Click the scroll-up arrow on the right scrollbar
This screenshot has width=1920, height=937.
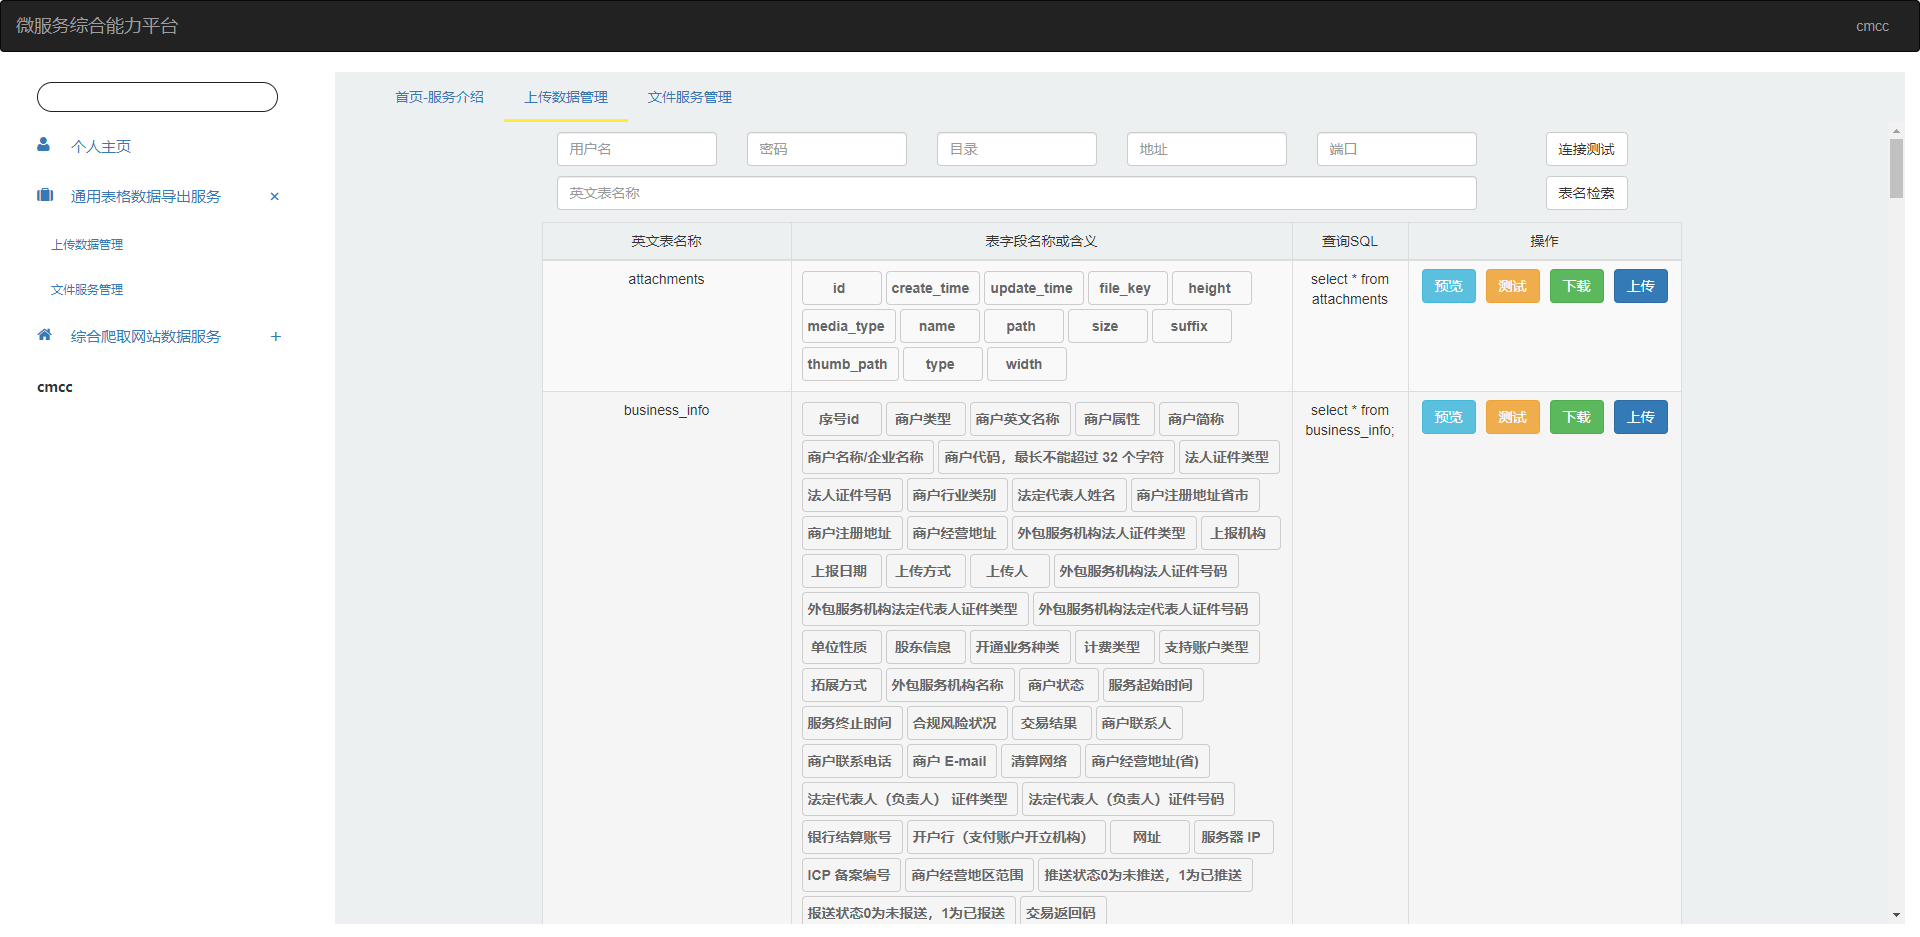point(1896,129)
